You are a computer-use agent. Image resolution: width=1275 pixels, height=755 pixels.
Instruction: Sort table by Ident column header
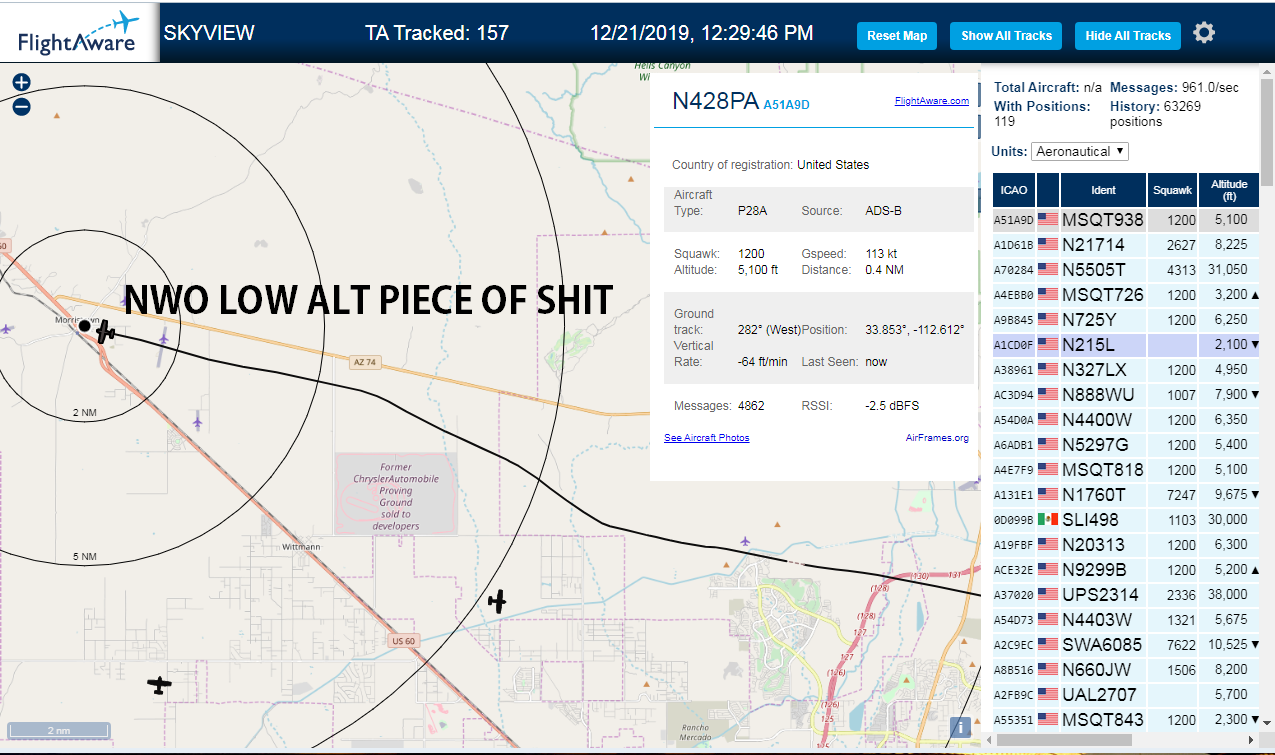coord(1103,190)
